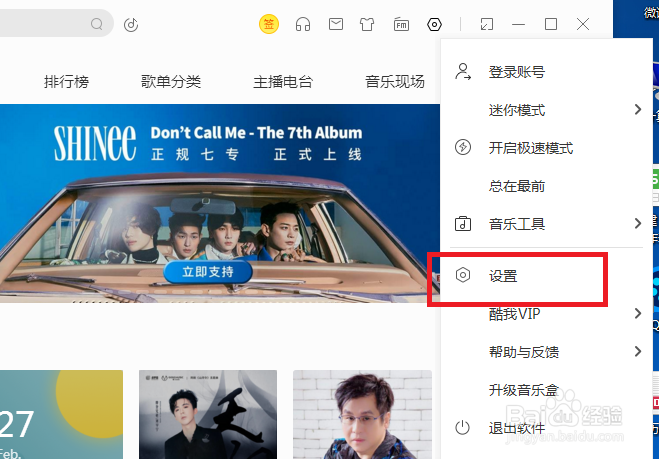Switch to the 歌单分类 tab
This screenshot has width=659, height=459.
tap(171, 82)
